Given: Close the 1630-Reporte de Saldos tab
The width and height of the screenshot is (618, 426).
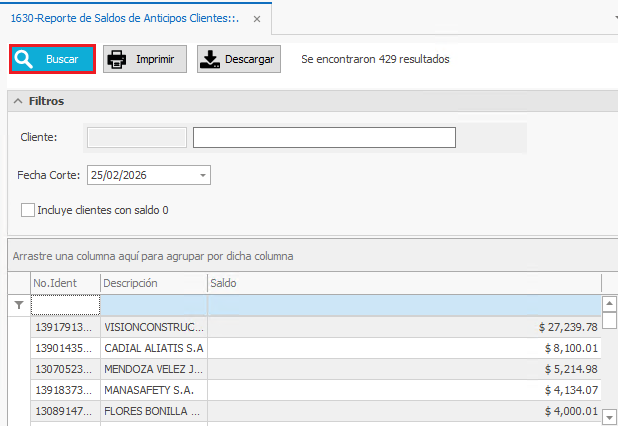Looking at the screenshot, I should click(x=258, y=19).
